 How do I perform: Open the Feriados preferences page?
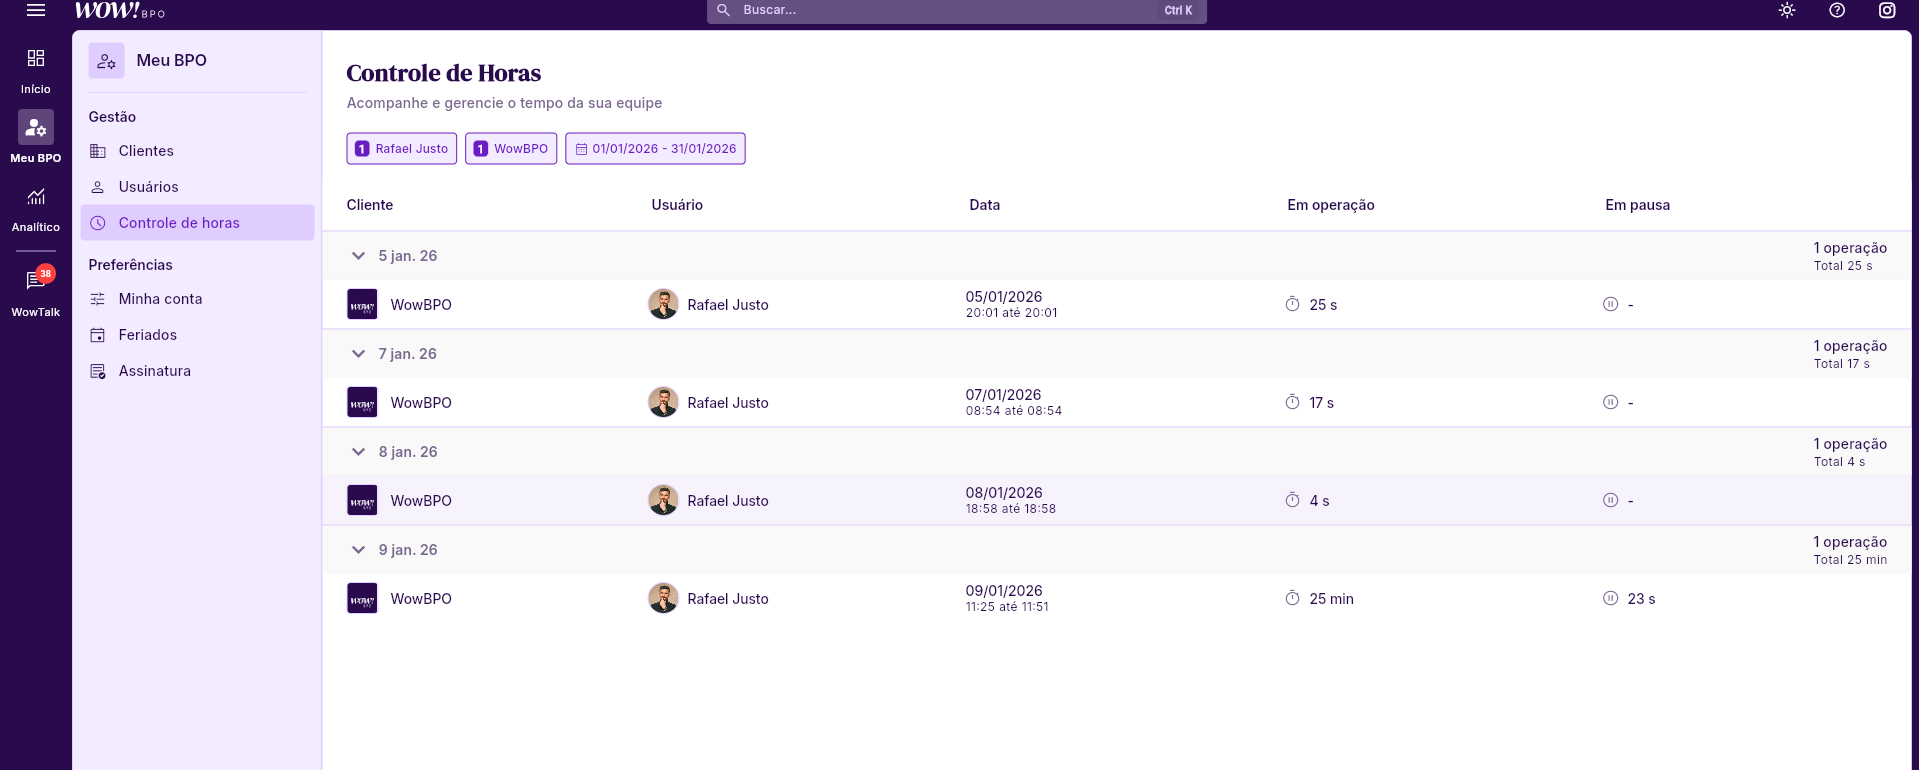(147, 335)
